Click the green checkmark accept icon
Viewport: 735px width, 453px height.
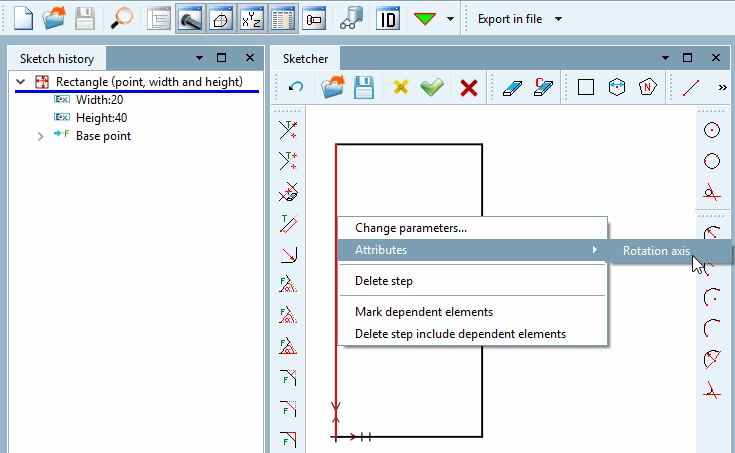(431, 87)
